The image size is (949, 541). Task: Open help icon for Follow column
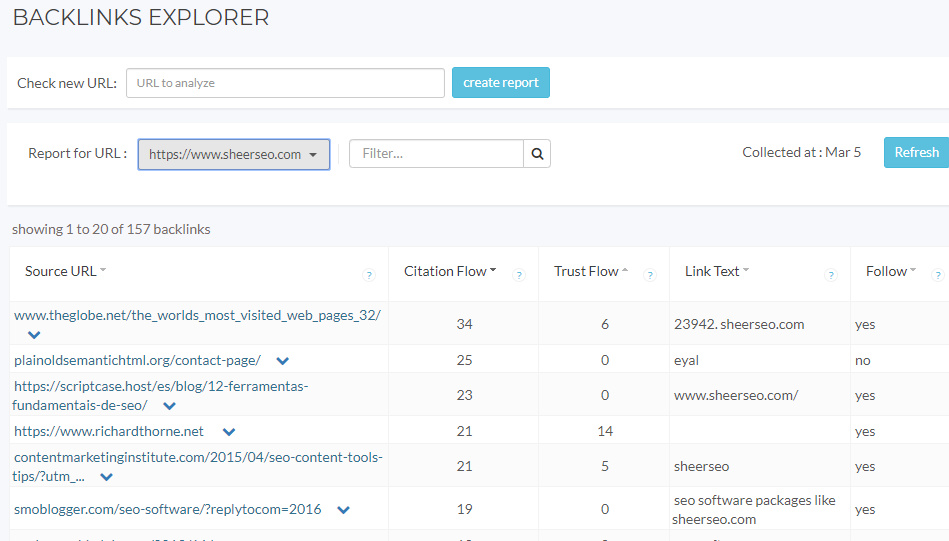(938, 275)
